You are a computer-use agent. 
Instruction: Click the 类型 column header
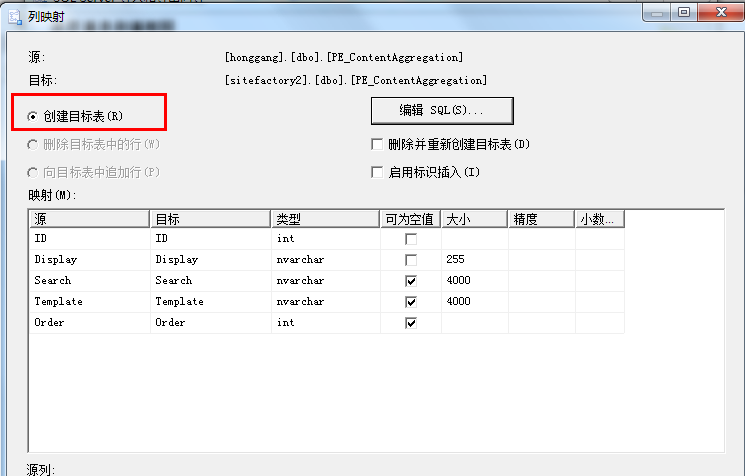[325, 219]
